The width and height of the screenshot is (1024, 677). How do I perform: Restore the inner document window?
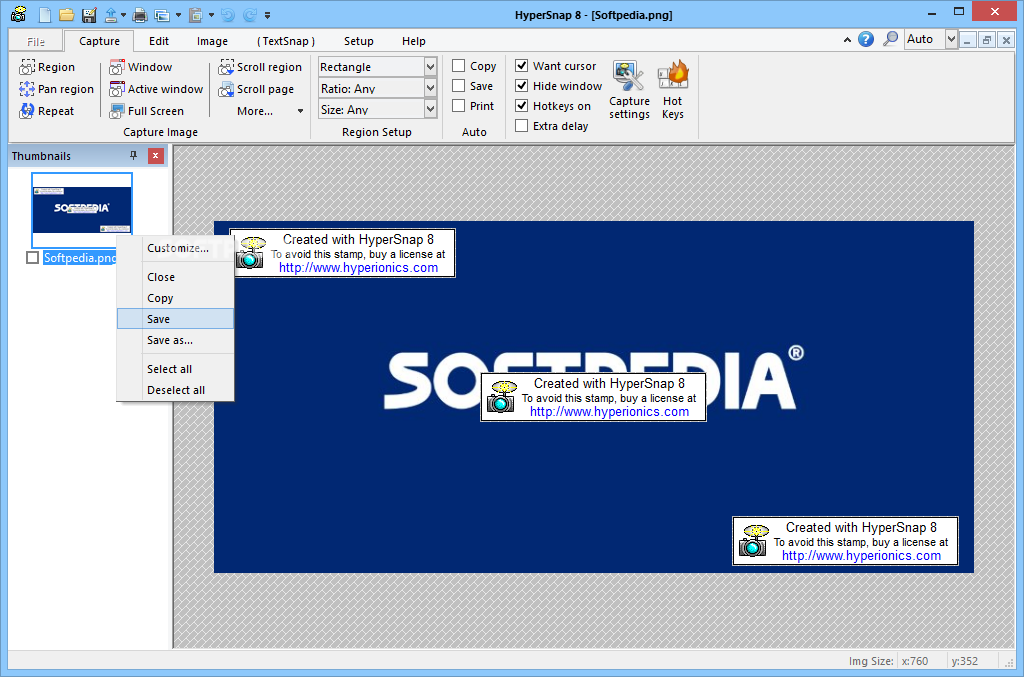(987, 40)
